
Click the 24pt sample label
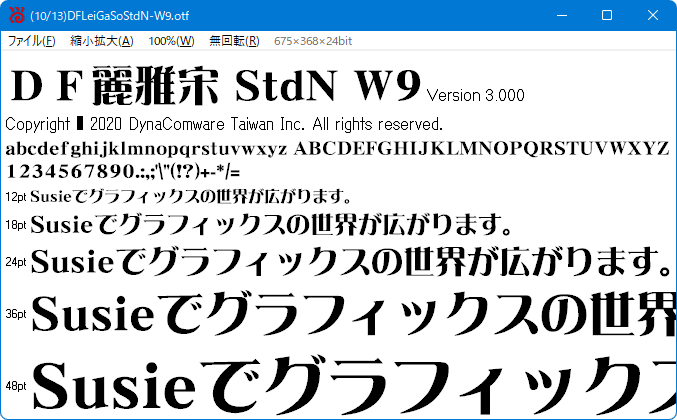pyautogui.click(x=16, y=262)
